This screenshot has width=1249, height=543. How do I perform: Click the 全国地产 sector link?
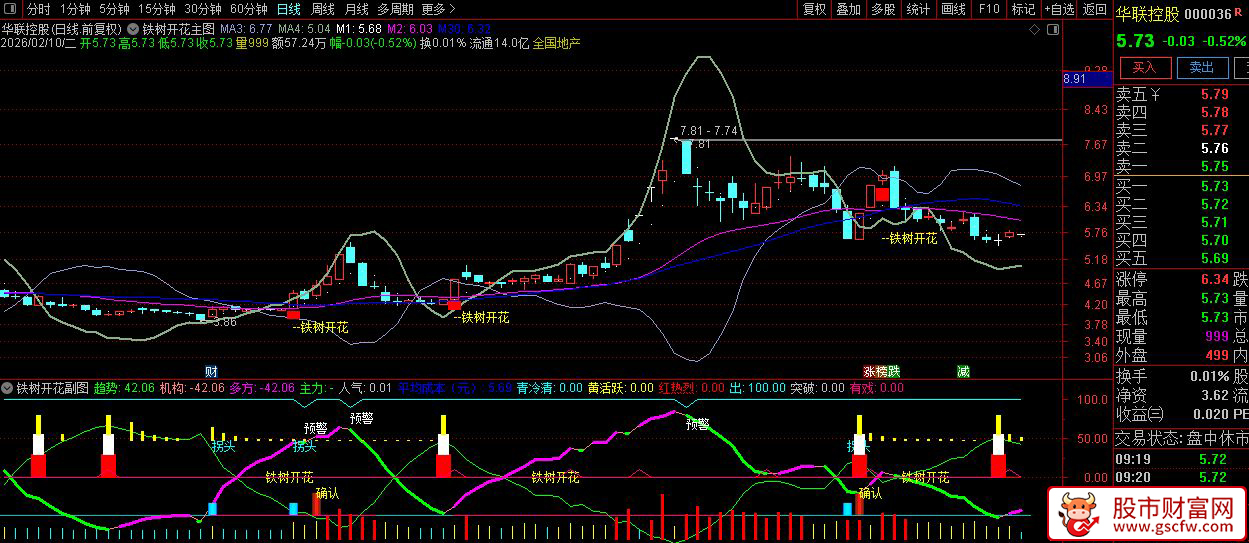557,44
